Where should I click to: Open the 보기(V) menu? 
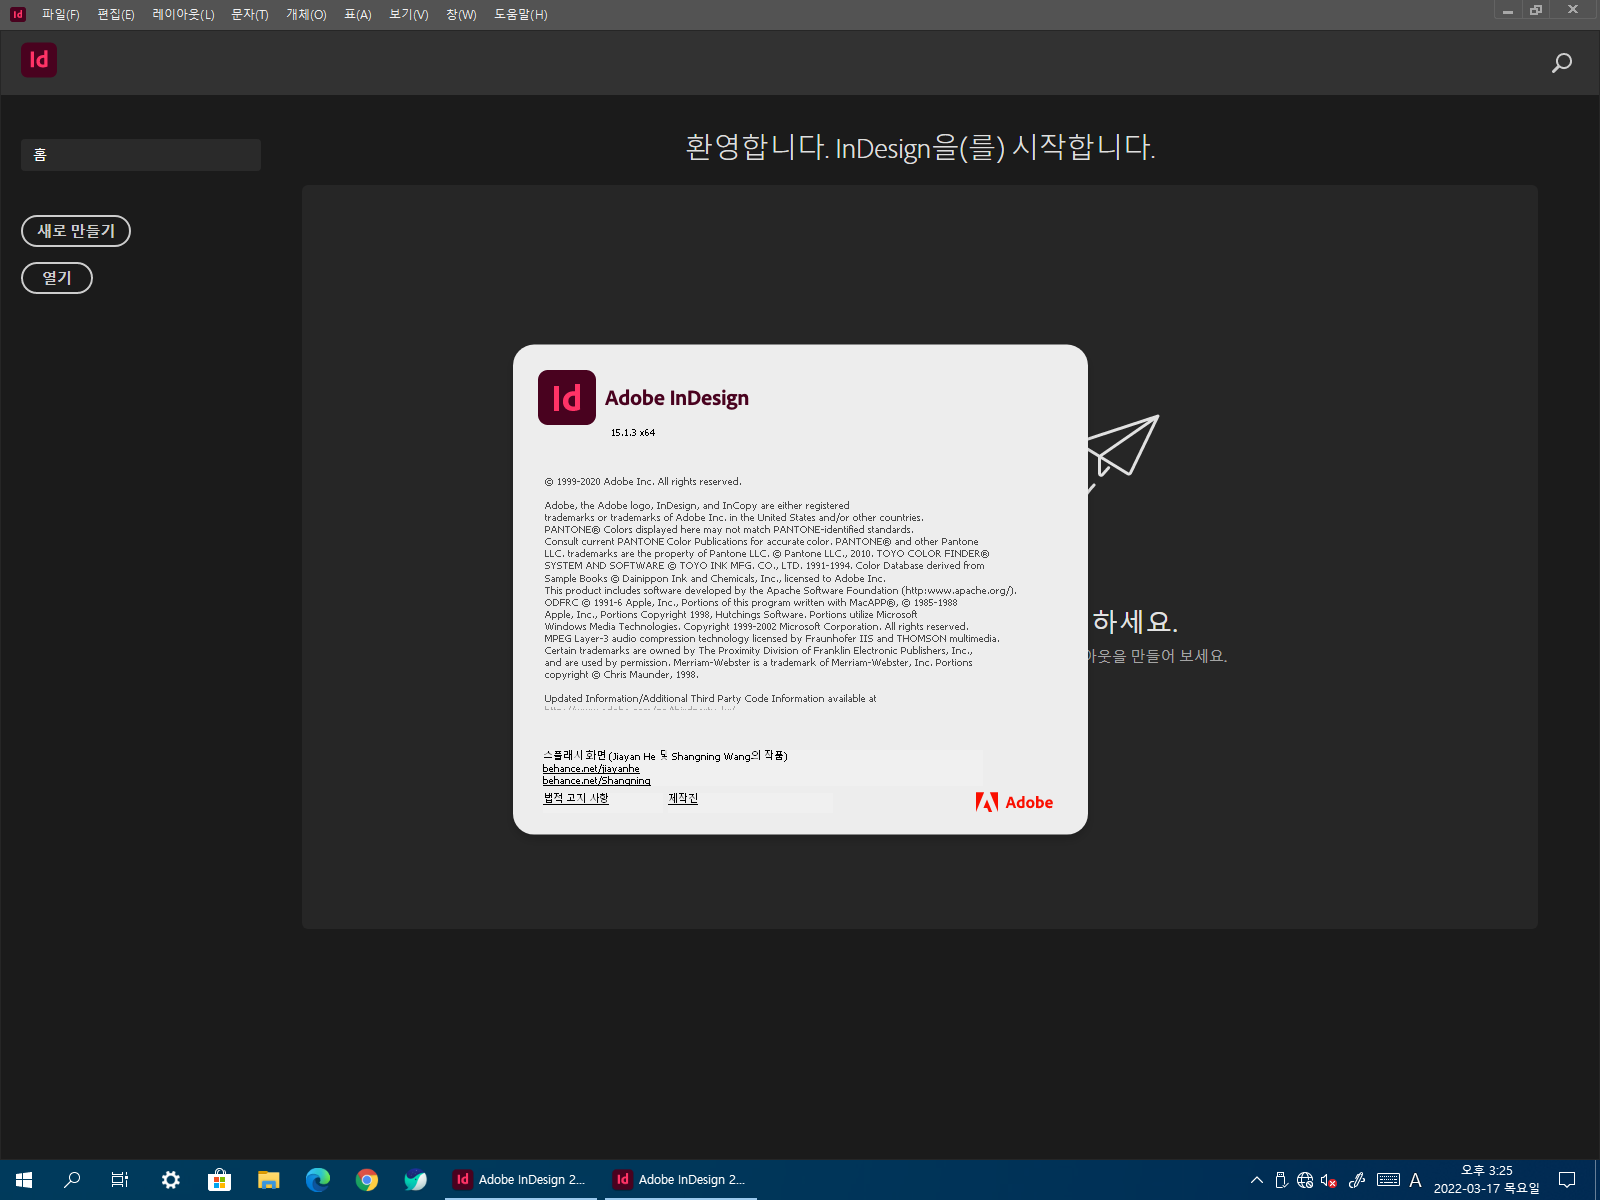point(408,14)
